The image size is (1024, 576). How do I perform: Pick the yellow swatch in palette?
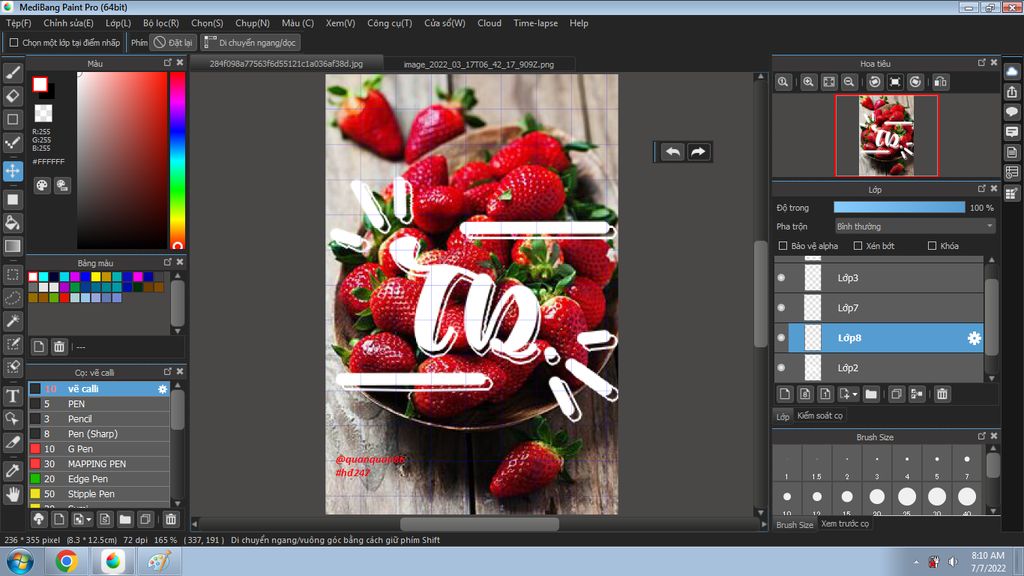coord(96,277)
